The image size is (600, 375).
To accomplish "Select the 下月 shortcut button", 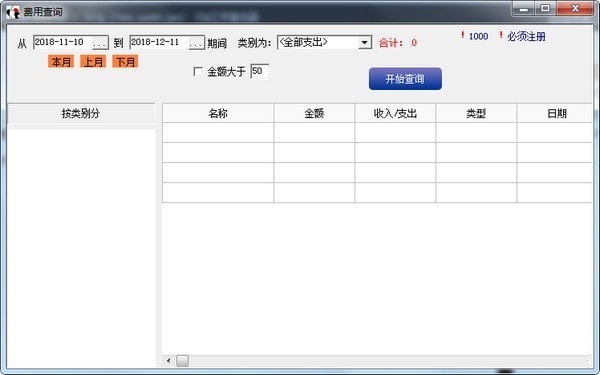I will (x=125, y=62).
